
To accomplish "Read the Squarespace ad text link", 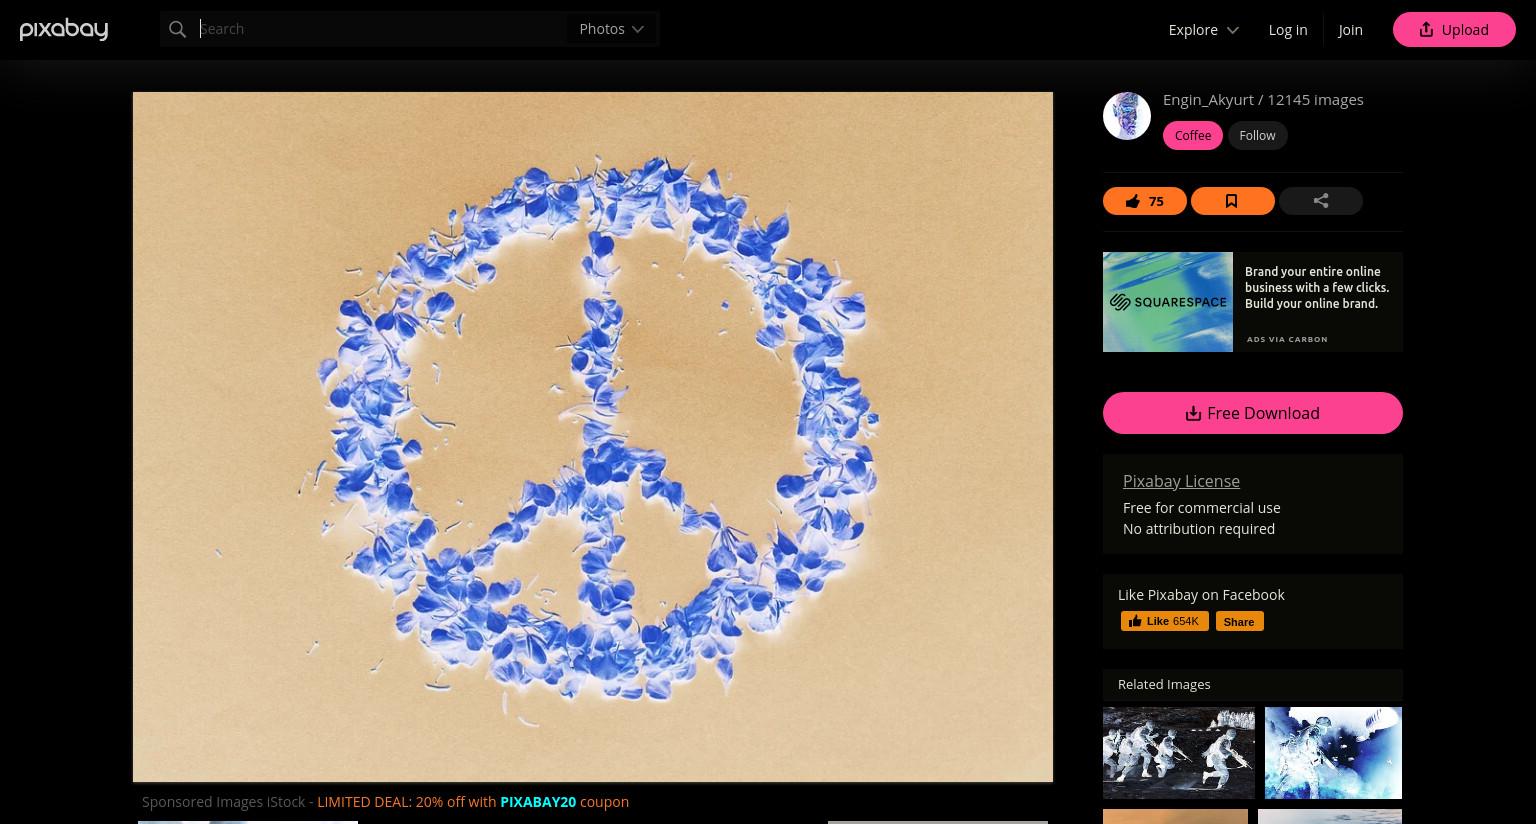I will (1317, 288).
